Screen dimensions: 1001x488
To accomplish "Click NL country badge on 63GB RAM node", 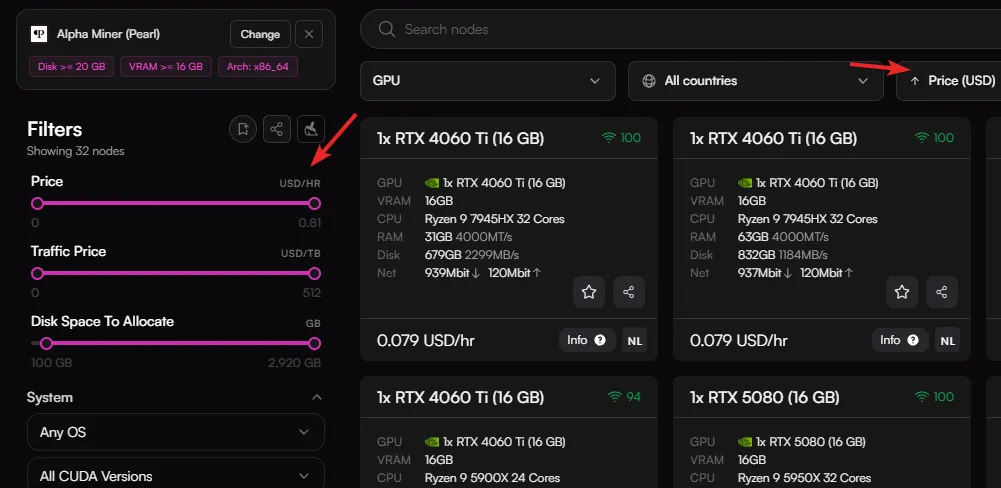I will 948,340.
